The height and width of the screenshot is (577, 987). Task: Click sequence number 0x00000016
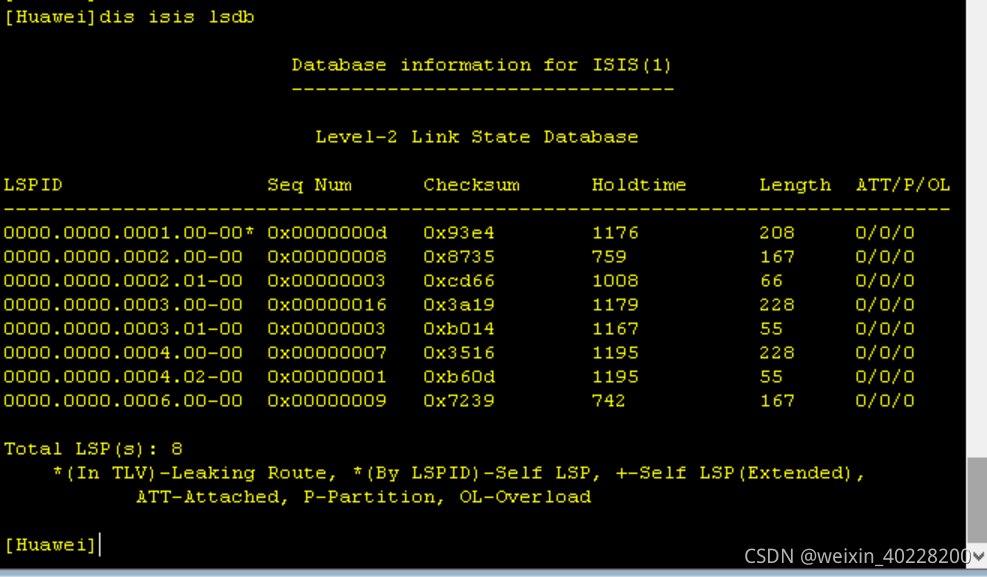point(327,305)
